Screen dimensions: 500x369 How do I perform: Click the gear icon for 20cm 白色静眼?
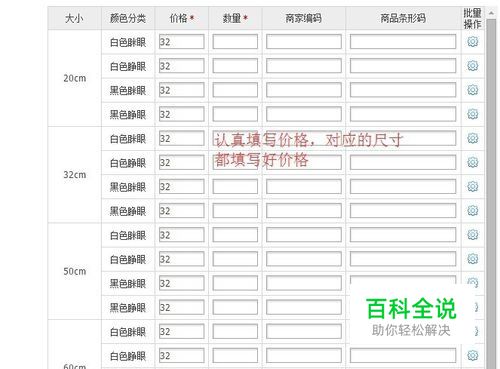click(472, 66)
